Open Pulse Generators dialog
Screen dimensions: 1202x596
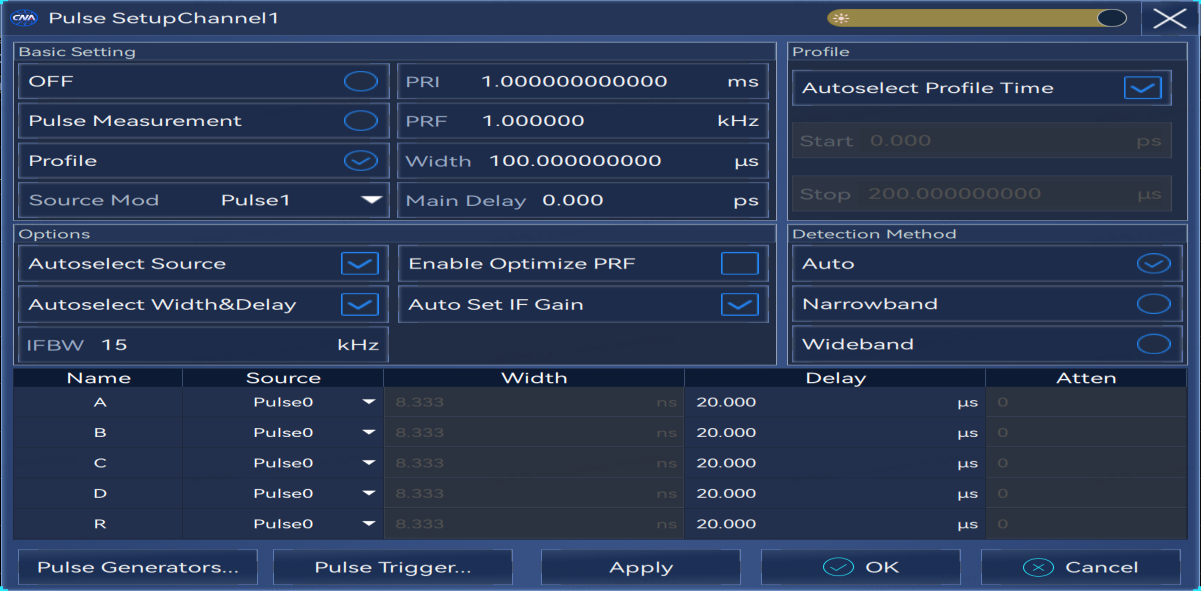[138, 567]
